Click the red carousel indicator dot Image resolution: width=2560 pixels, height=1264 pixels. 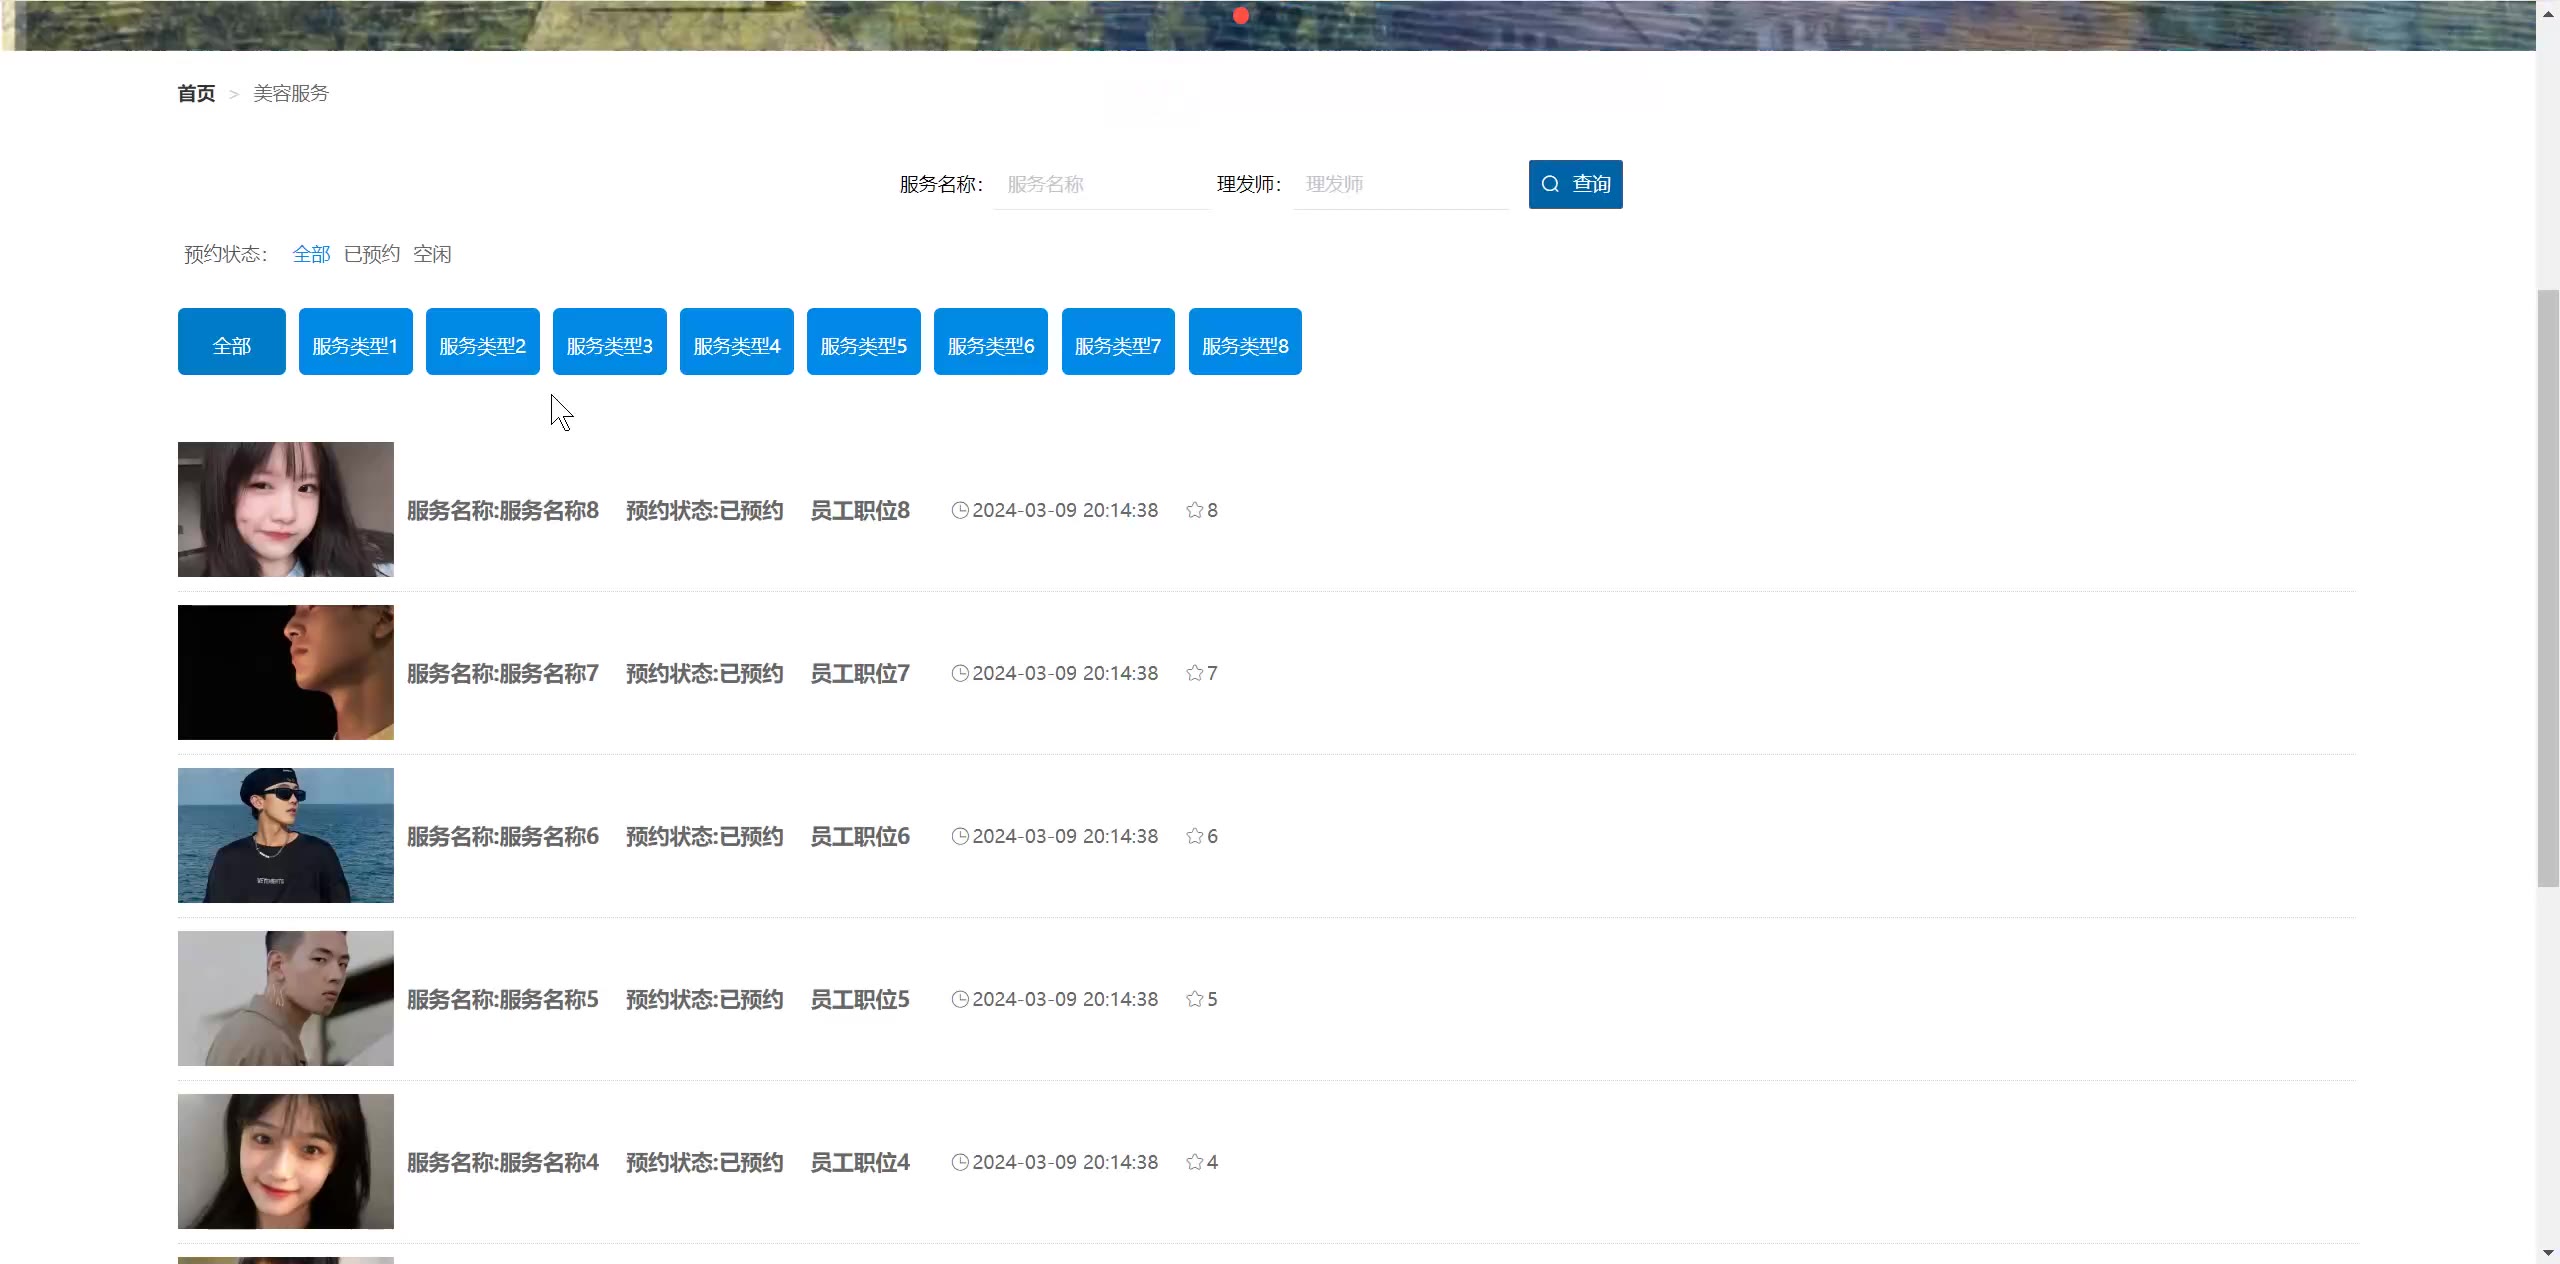point(1241,15)
